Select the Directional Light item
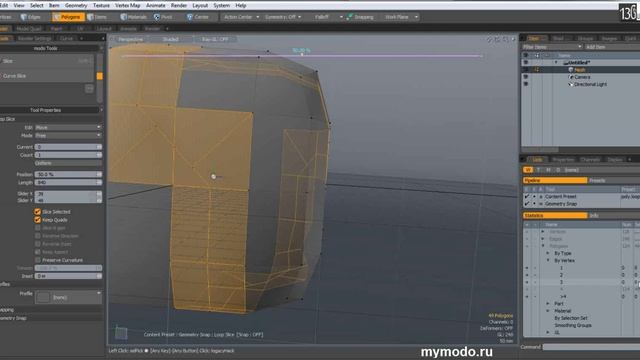640x360 pixels. [590, 84]
